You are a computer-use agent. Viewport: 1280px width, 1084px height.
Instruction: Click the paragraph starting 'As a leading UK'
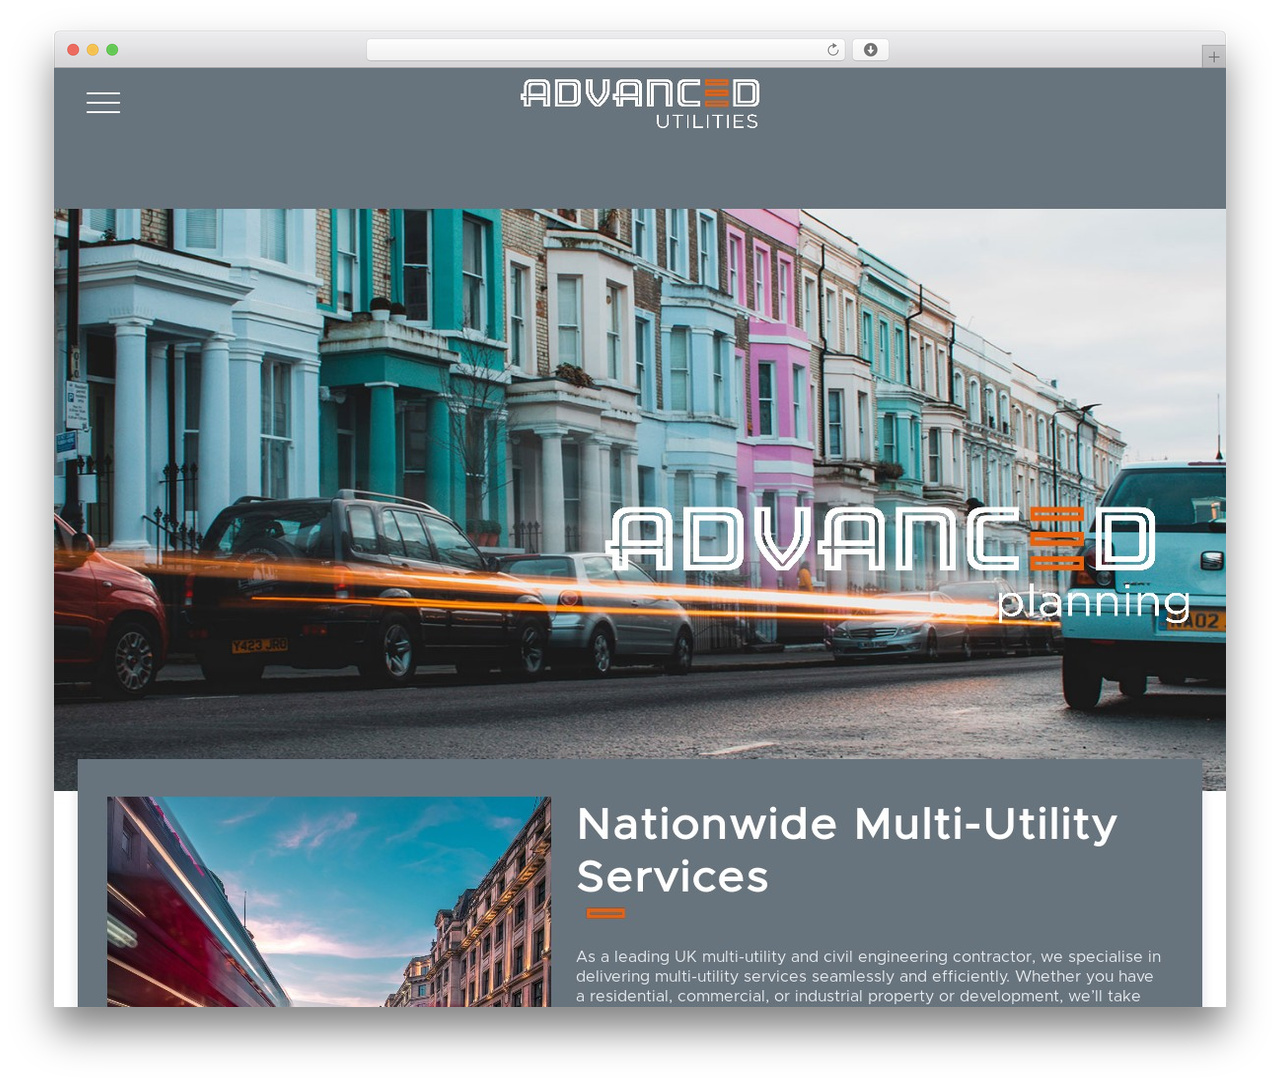tap(868, 976)
